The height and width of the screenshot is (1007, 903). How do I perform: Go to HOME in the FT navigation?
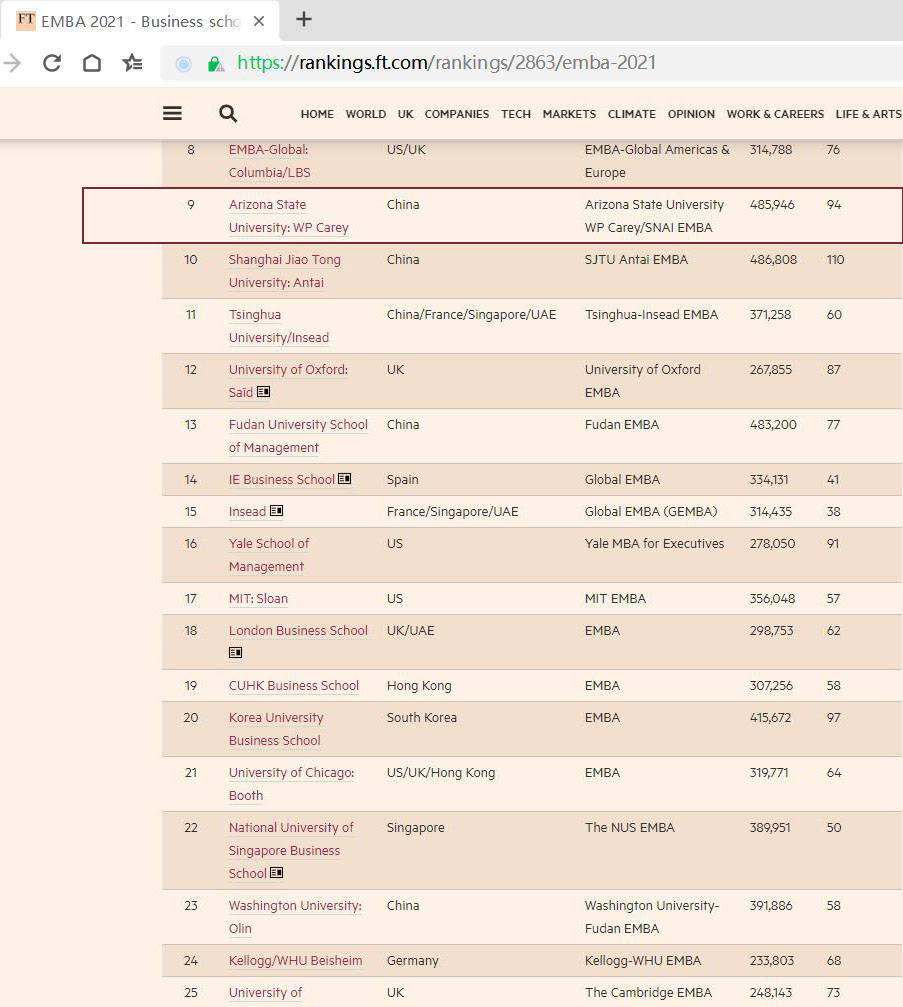point(317,114)
